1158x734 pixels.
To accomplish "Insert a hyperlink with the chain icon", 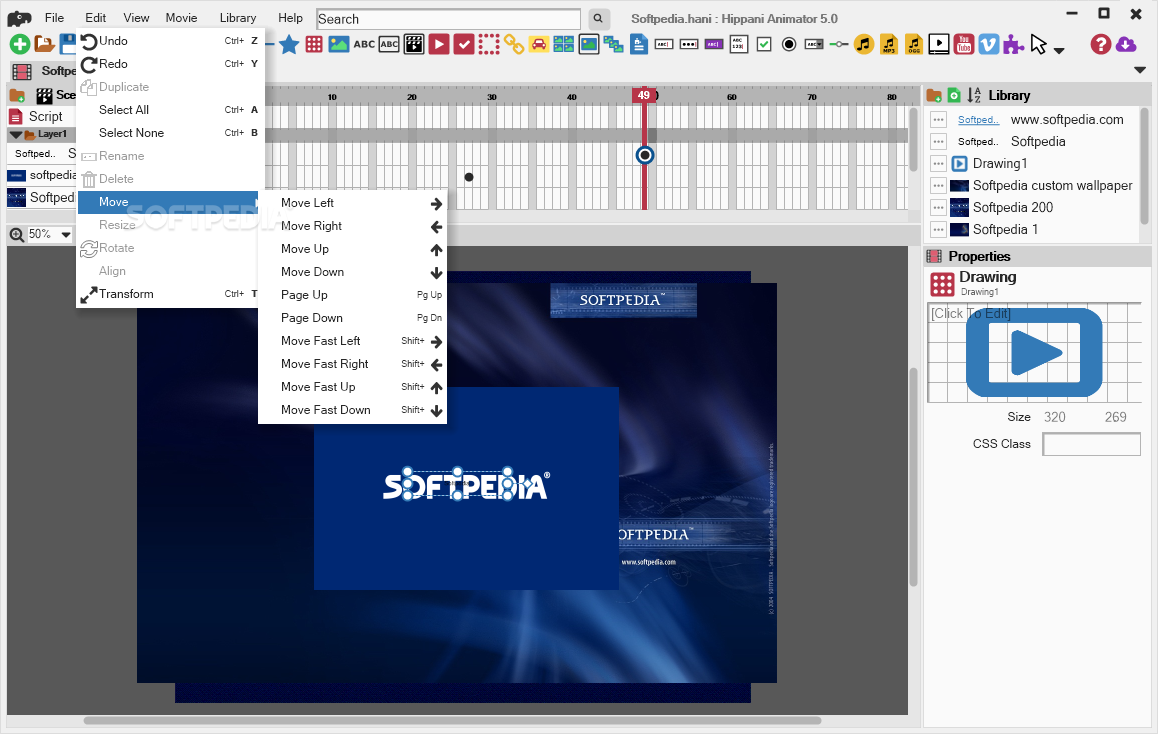I will (x=514, y=44).
